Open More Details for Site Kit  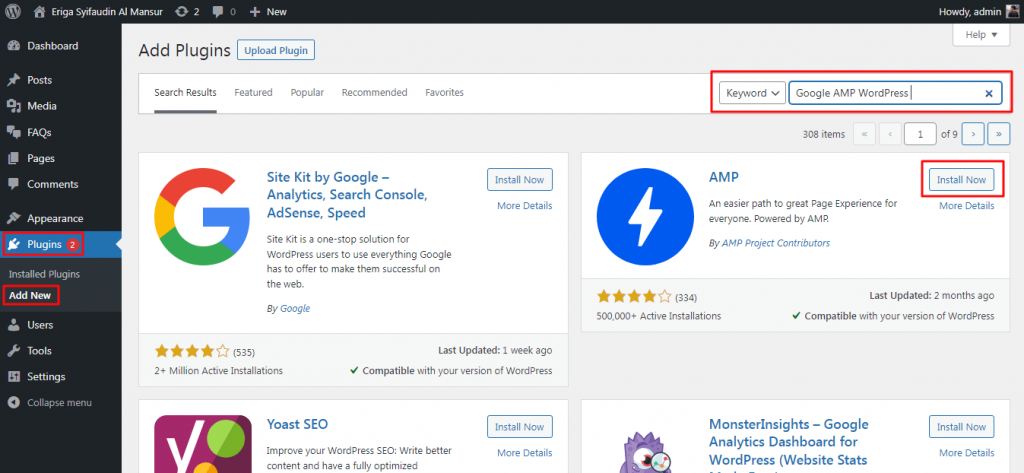pos(524,206)
